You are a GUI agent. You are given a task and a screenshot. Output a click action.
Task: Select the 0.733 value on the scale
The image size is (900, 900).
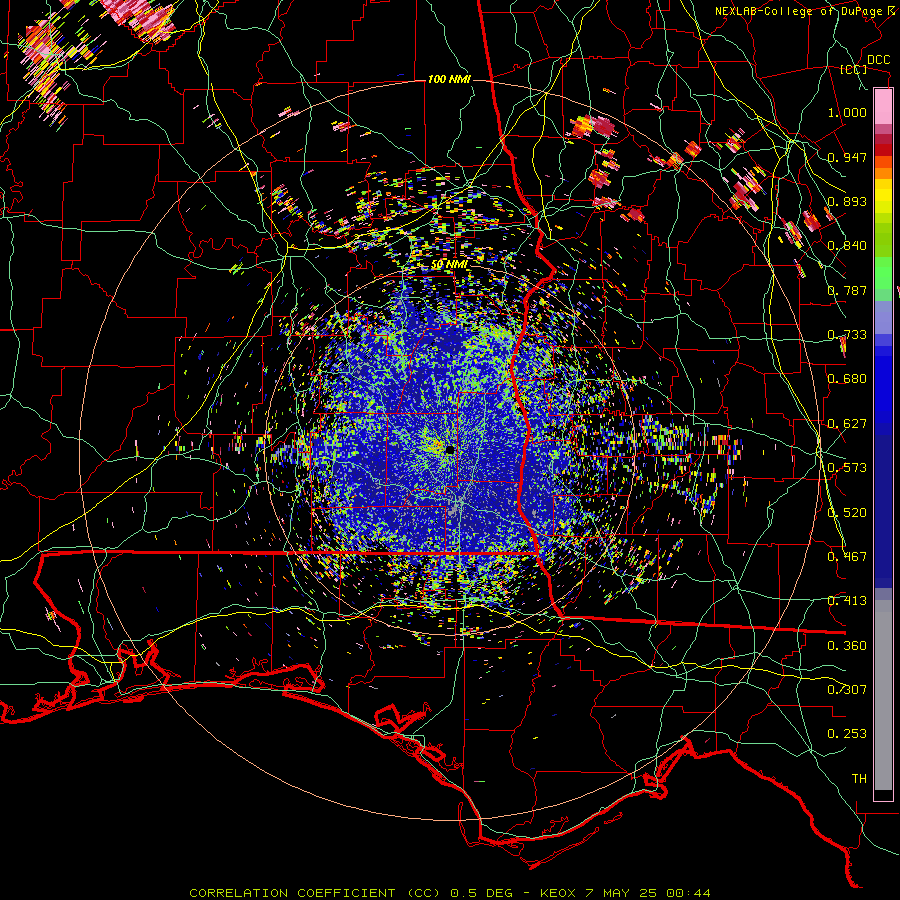847,335
